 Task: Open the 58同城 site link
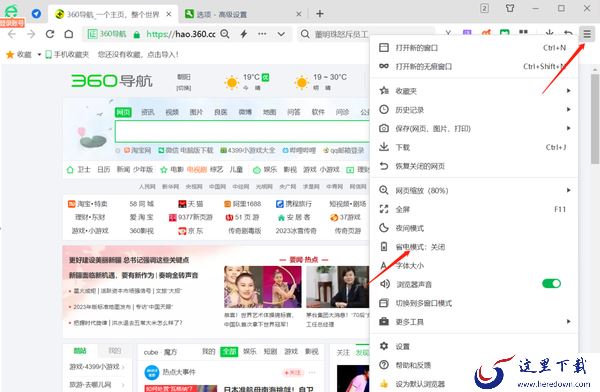pyautogui.click(x=142, y=204)
